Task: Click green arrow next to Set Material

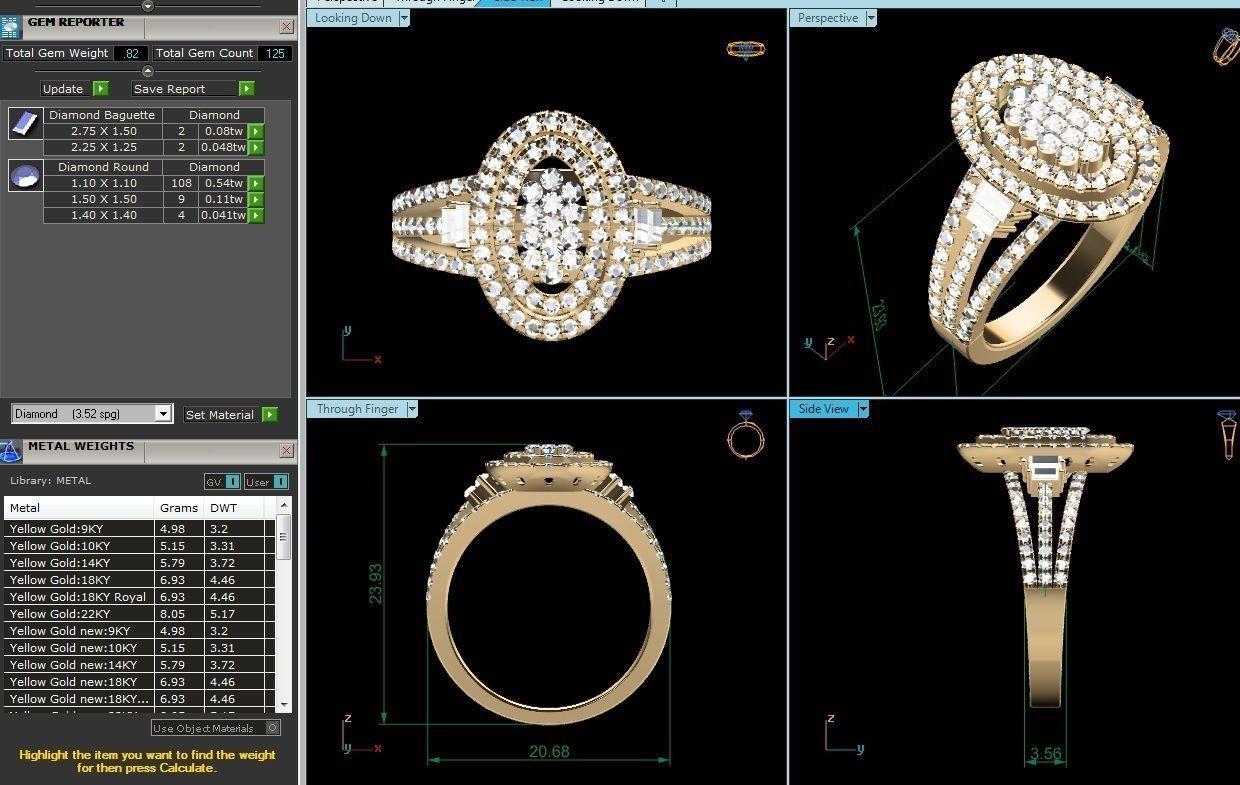Action: [270, 414]
